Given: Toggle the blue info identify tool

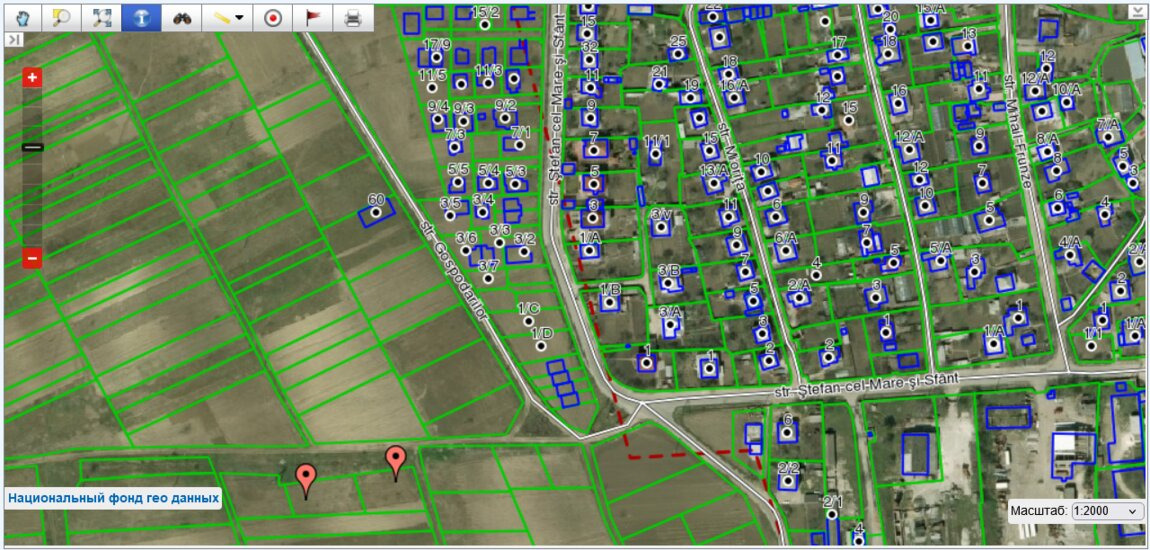Looking at the screenshot, I should (140, 17).
